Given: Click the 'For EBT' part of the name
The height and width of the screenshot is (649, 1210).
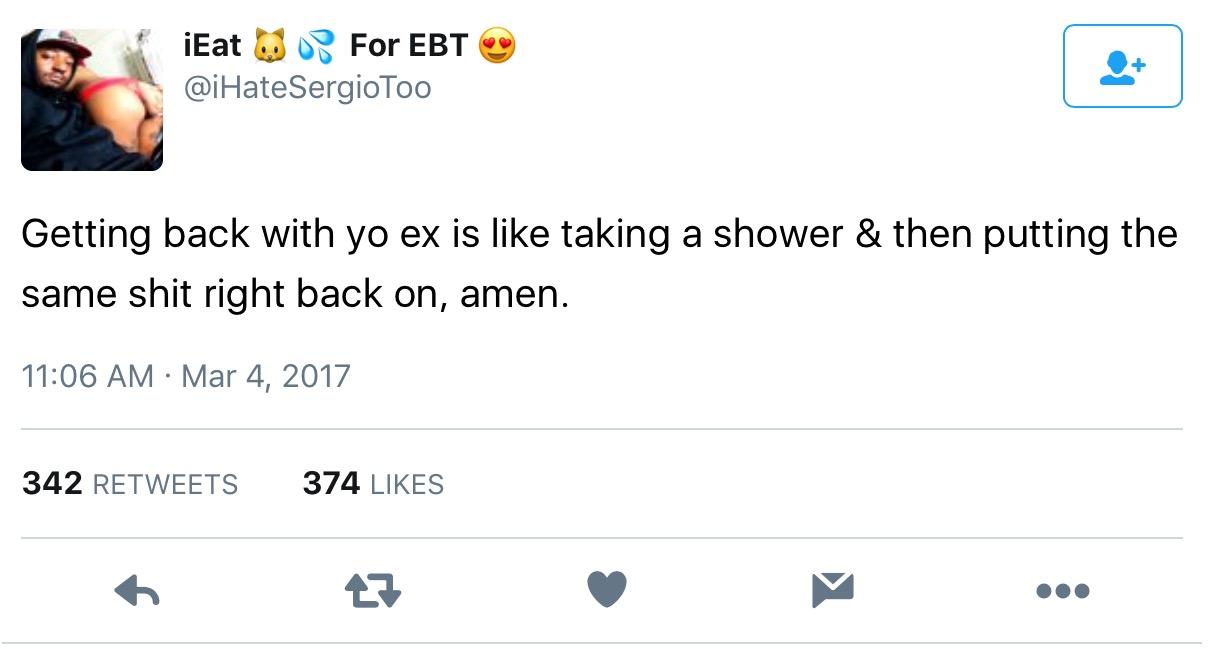Looking at the screenshot, I should point(408,46).
